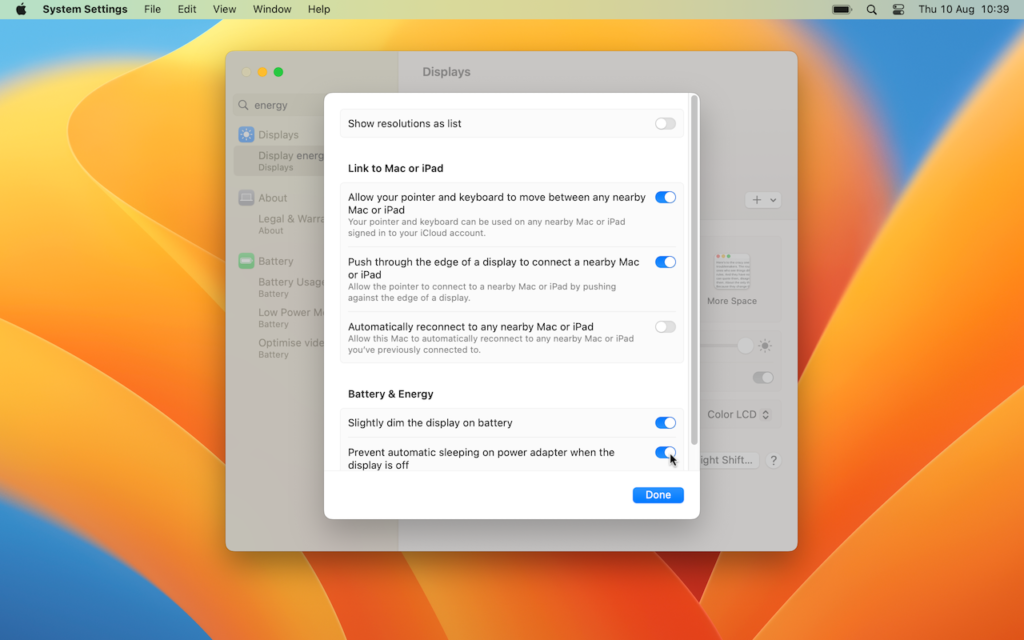Viewport: 1024px width, 640px height.
Task: Click the search magnifier icon in sidebar
Action: [x=244, y=105]
